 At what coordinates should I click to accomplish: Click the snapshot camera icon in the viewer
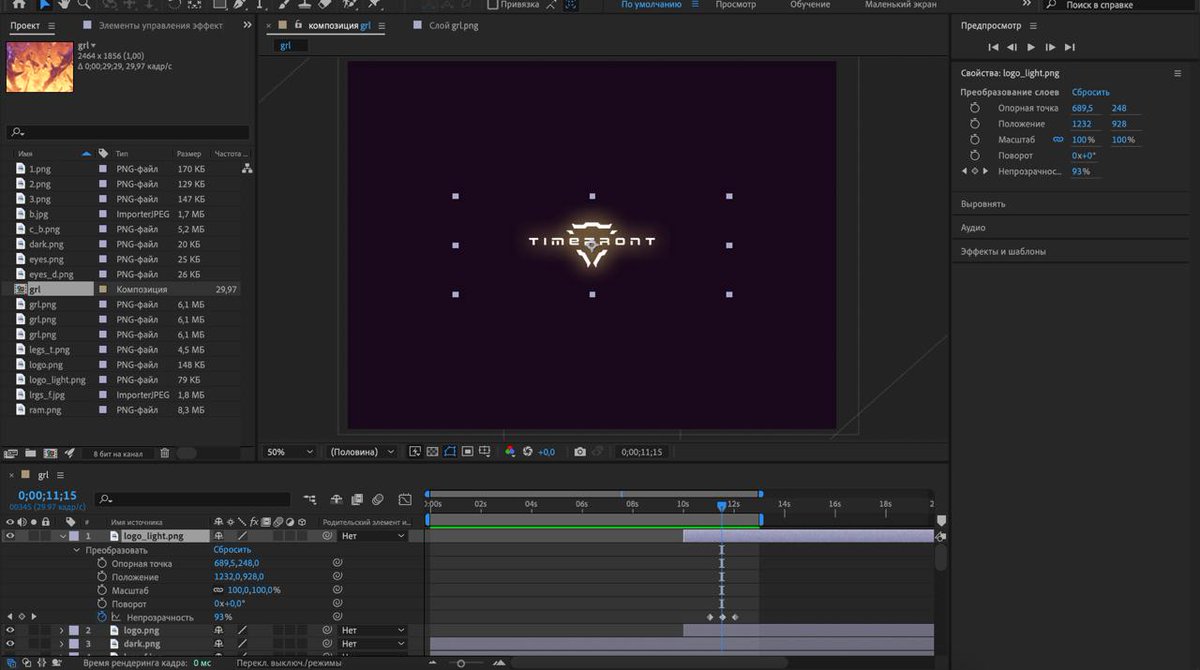coord(580,452)
